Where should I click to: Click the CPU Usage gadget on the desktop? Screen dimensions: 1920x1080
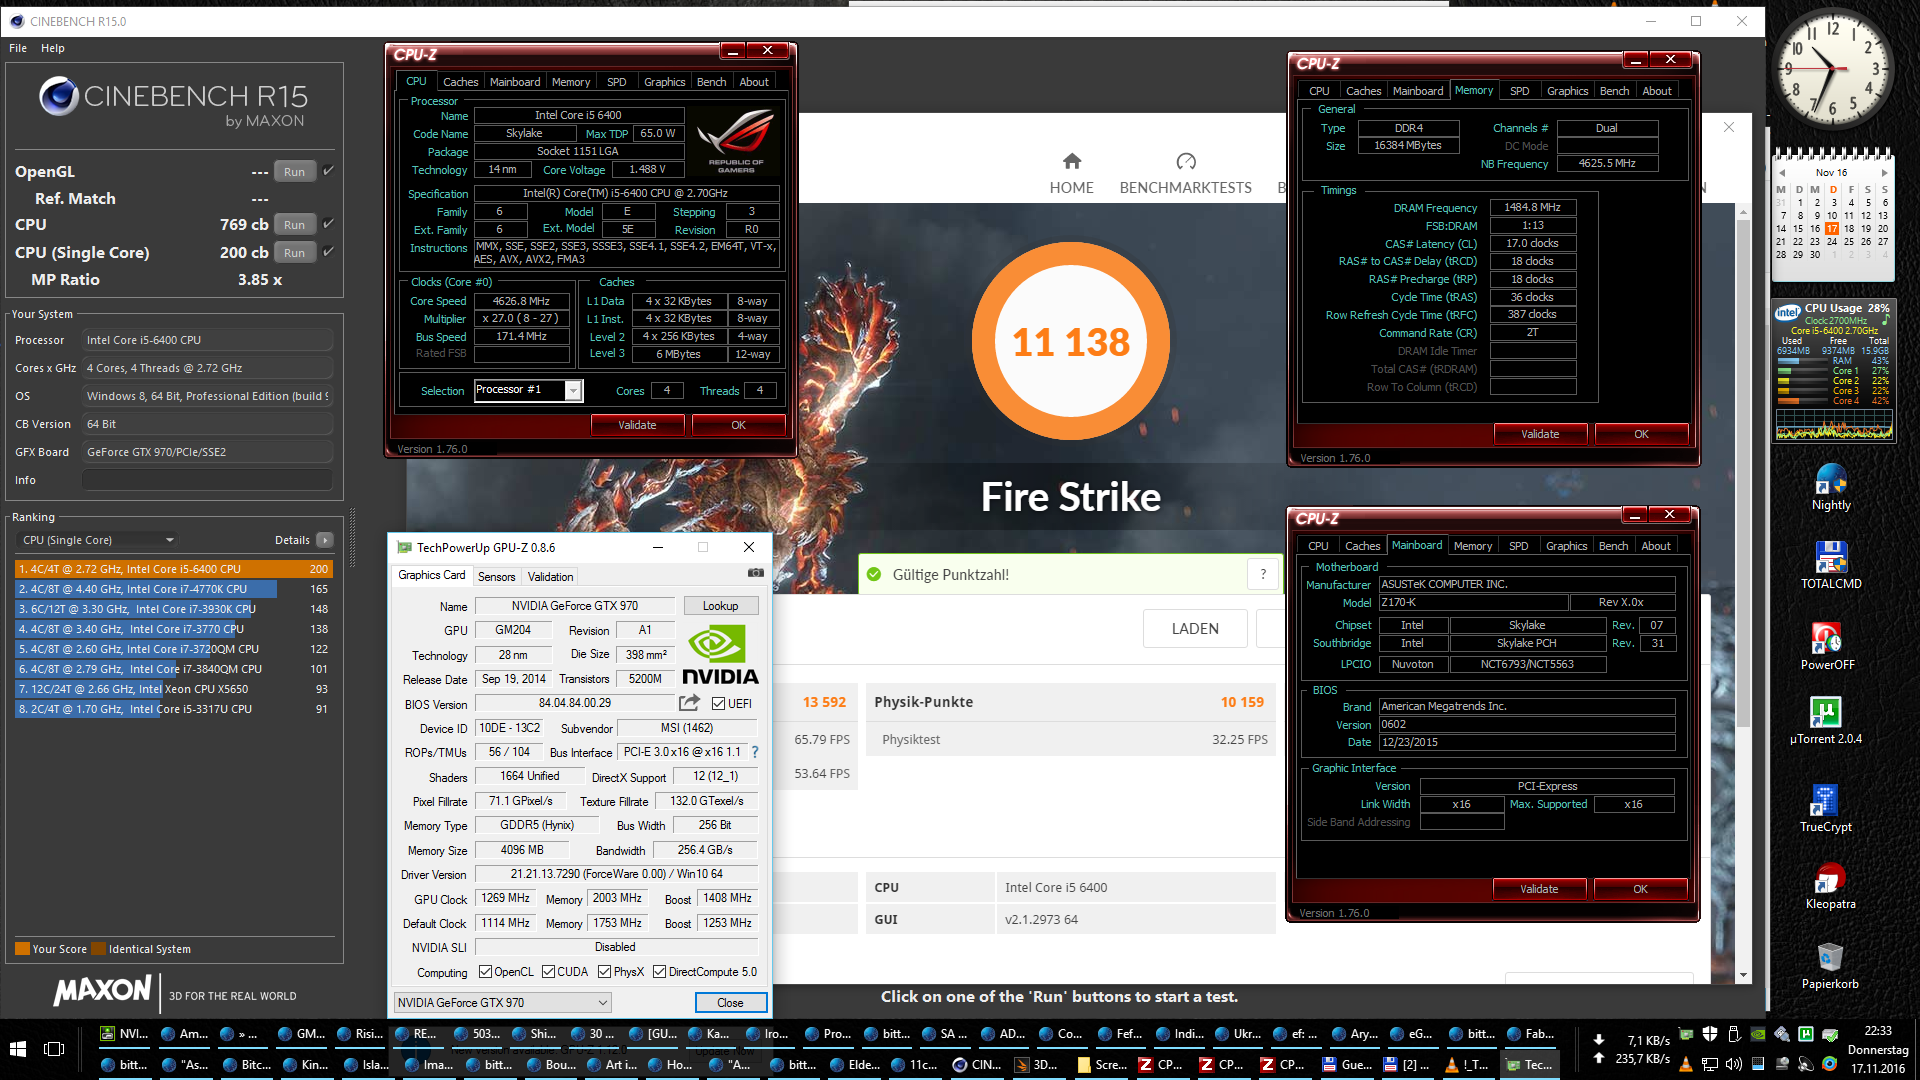tap(1834, 371)
